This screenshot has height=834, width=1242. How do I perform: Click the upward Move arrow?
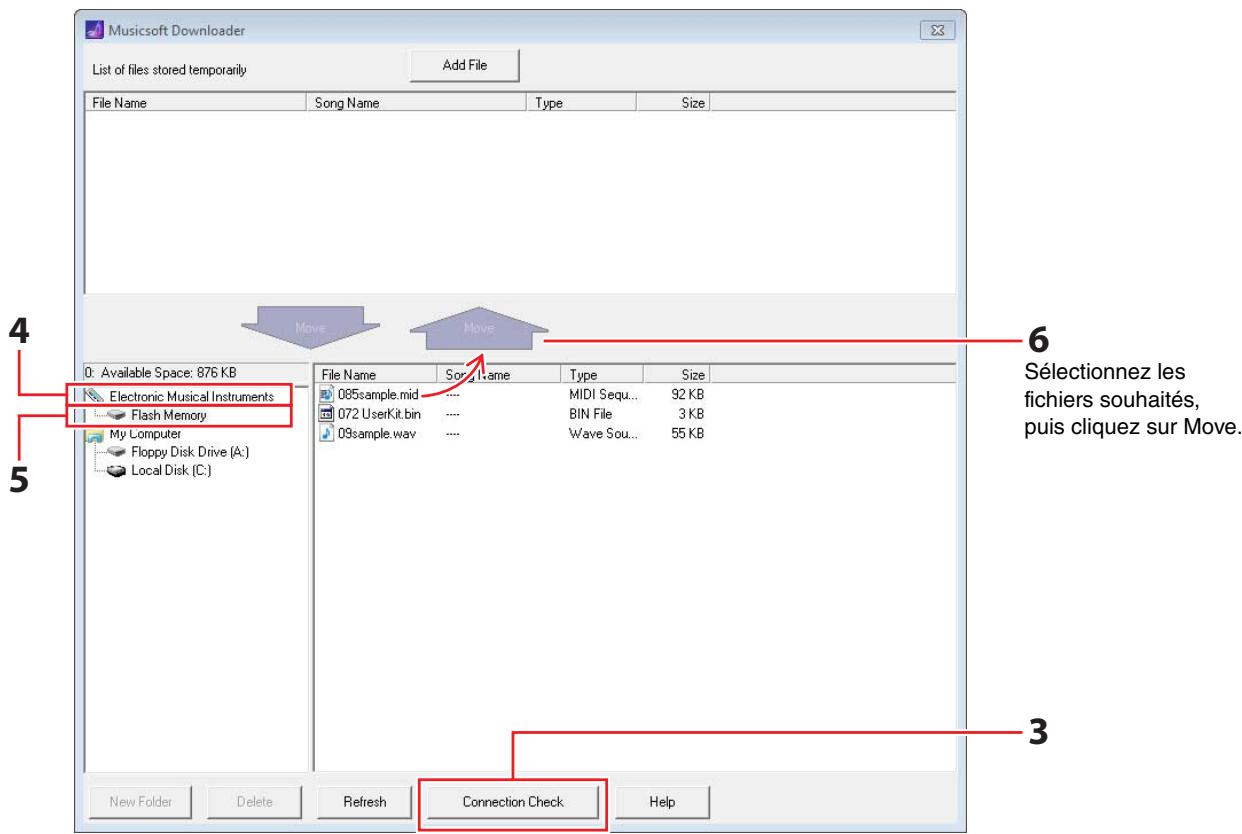click(478, 327)
